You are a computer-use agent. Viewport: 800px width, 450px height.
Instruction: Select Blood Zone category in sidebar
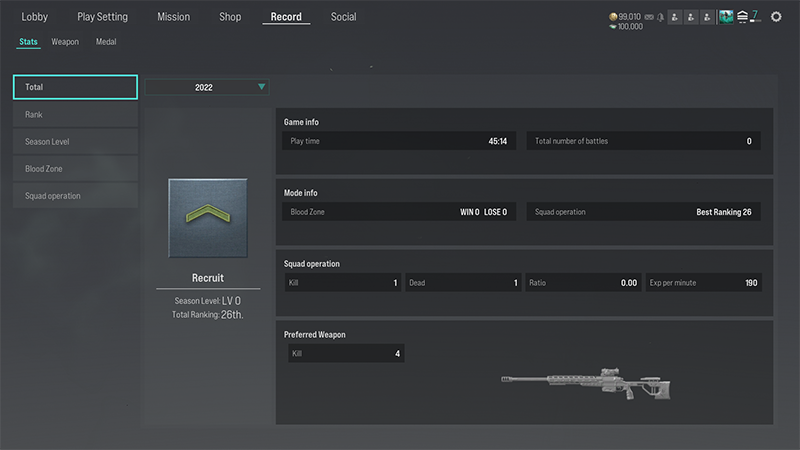pos(75,169)
